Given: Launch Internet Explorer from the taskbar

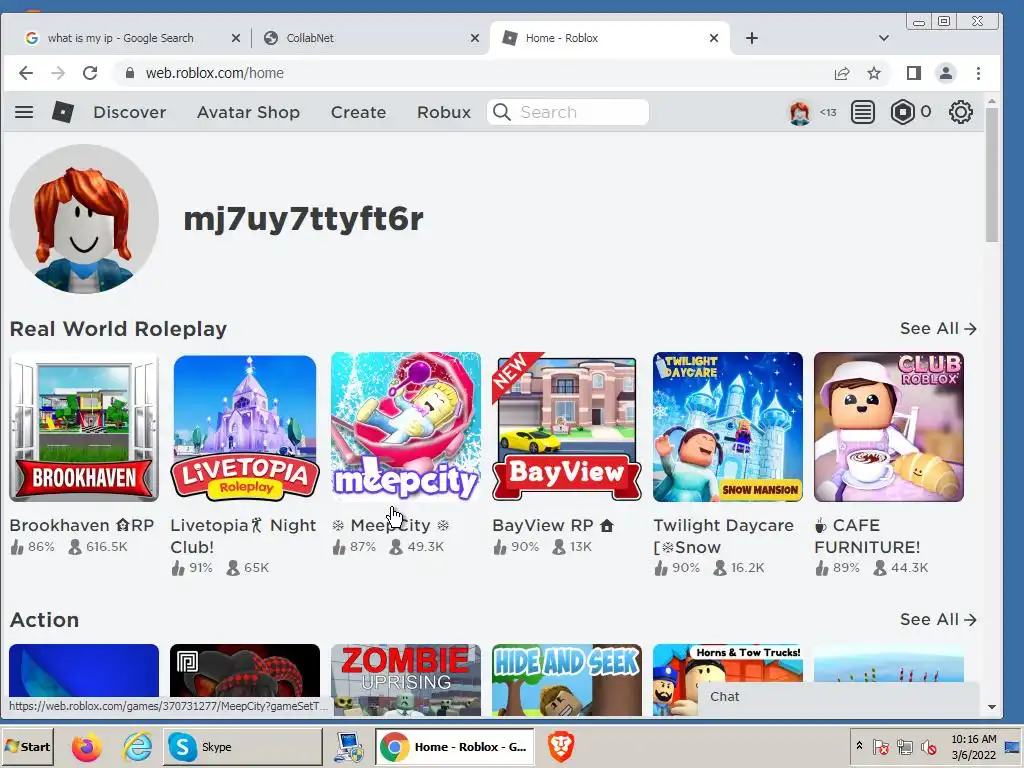Looking at the screenshot, I should [138, 746].
